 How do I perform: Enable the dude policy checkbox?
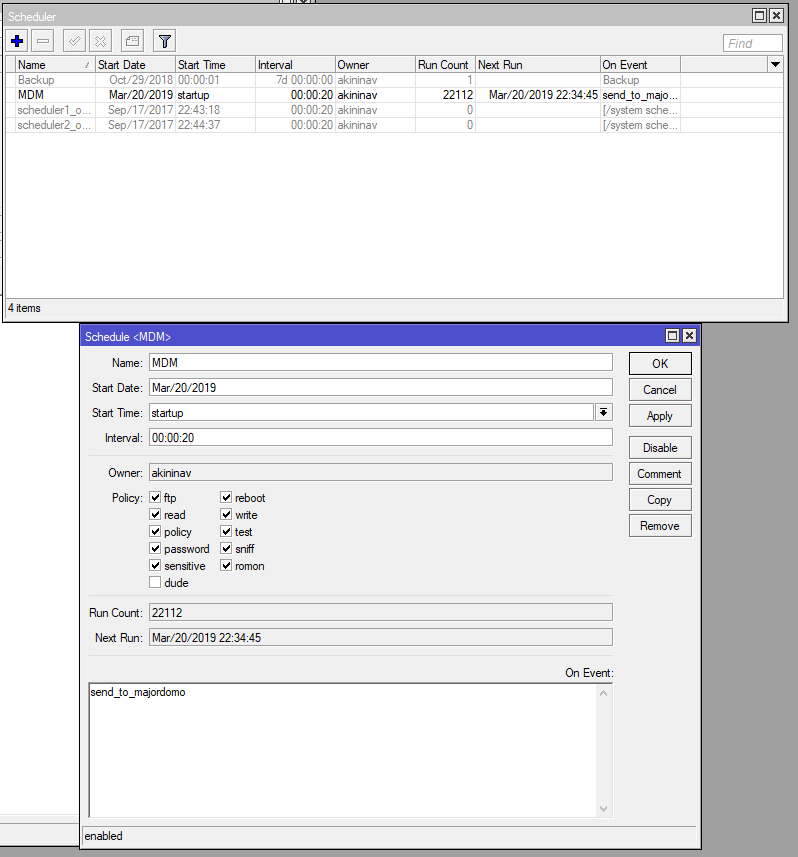click(x=155, y=582)
